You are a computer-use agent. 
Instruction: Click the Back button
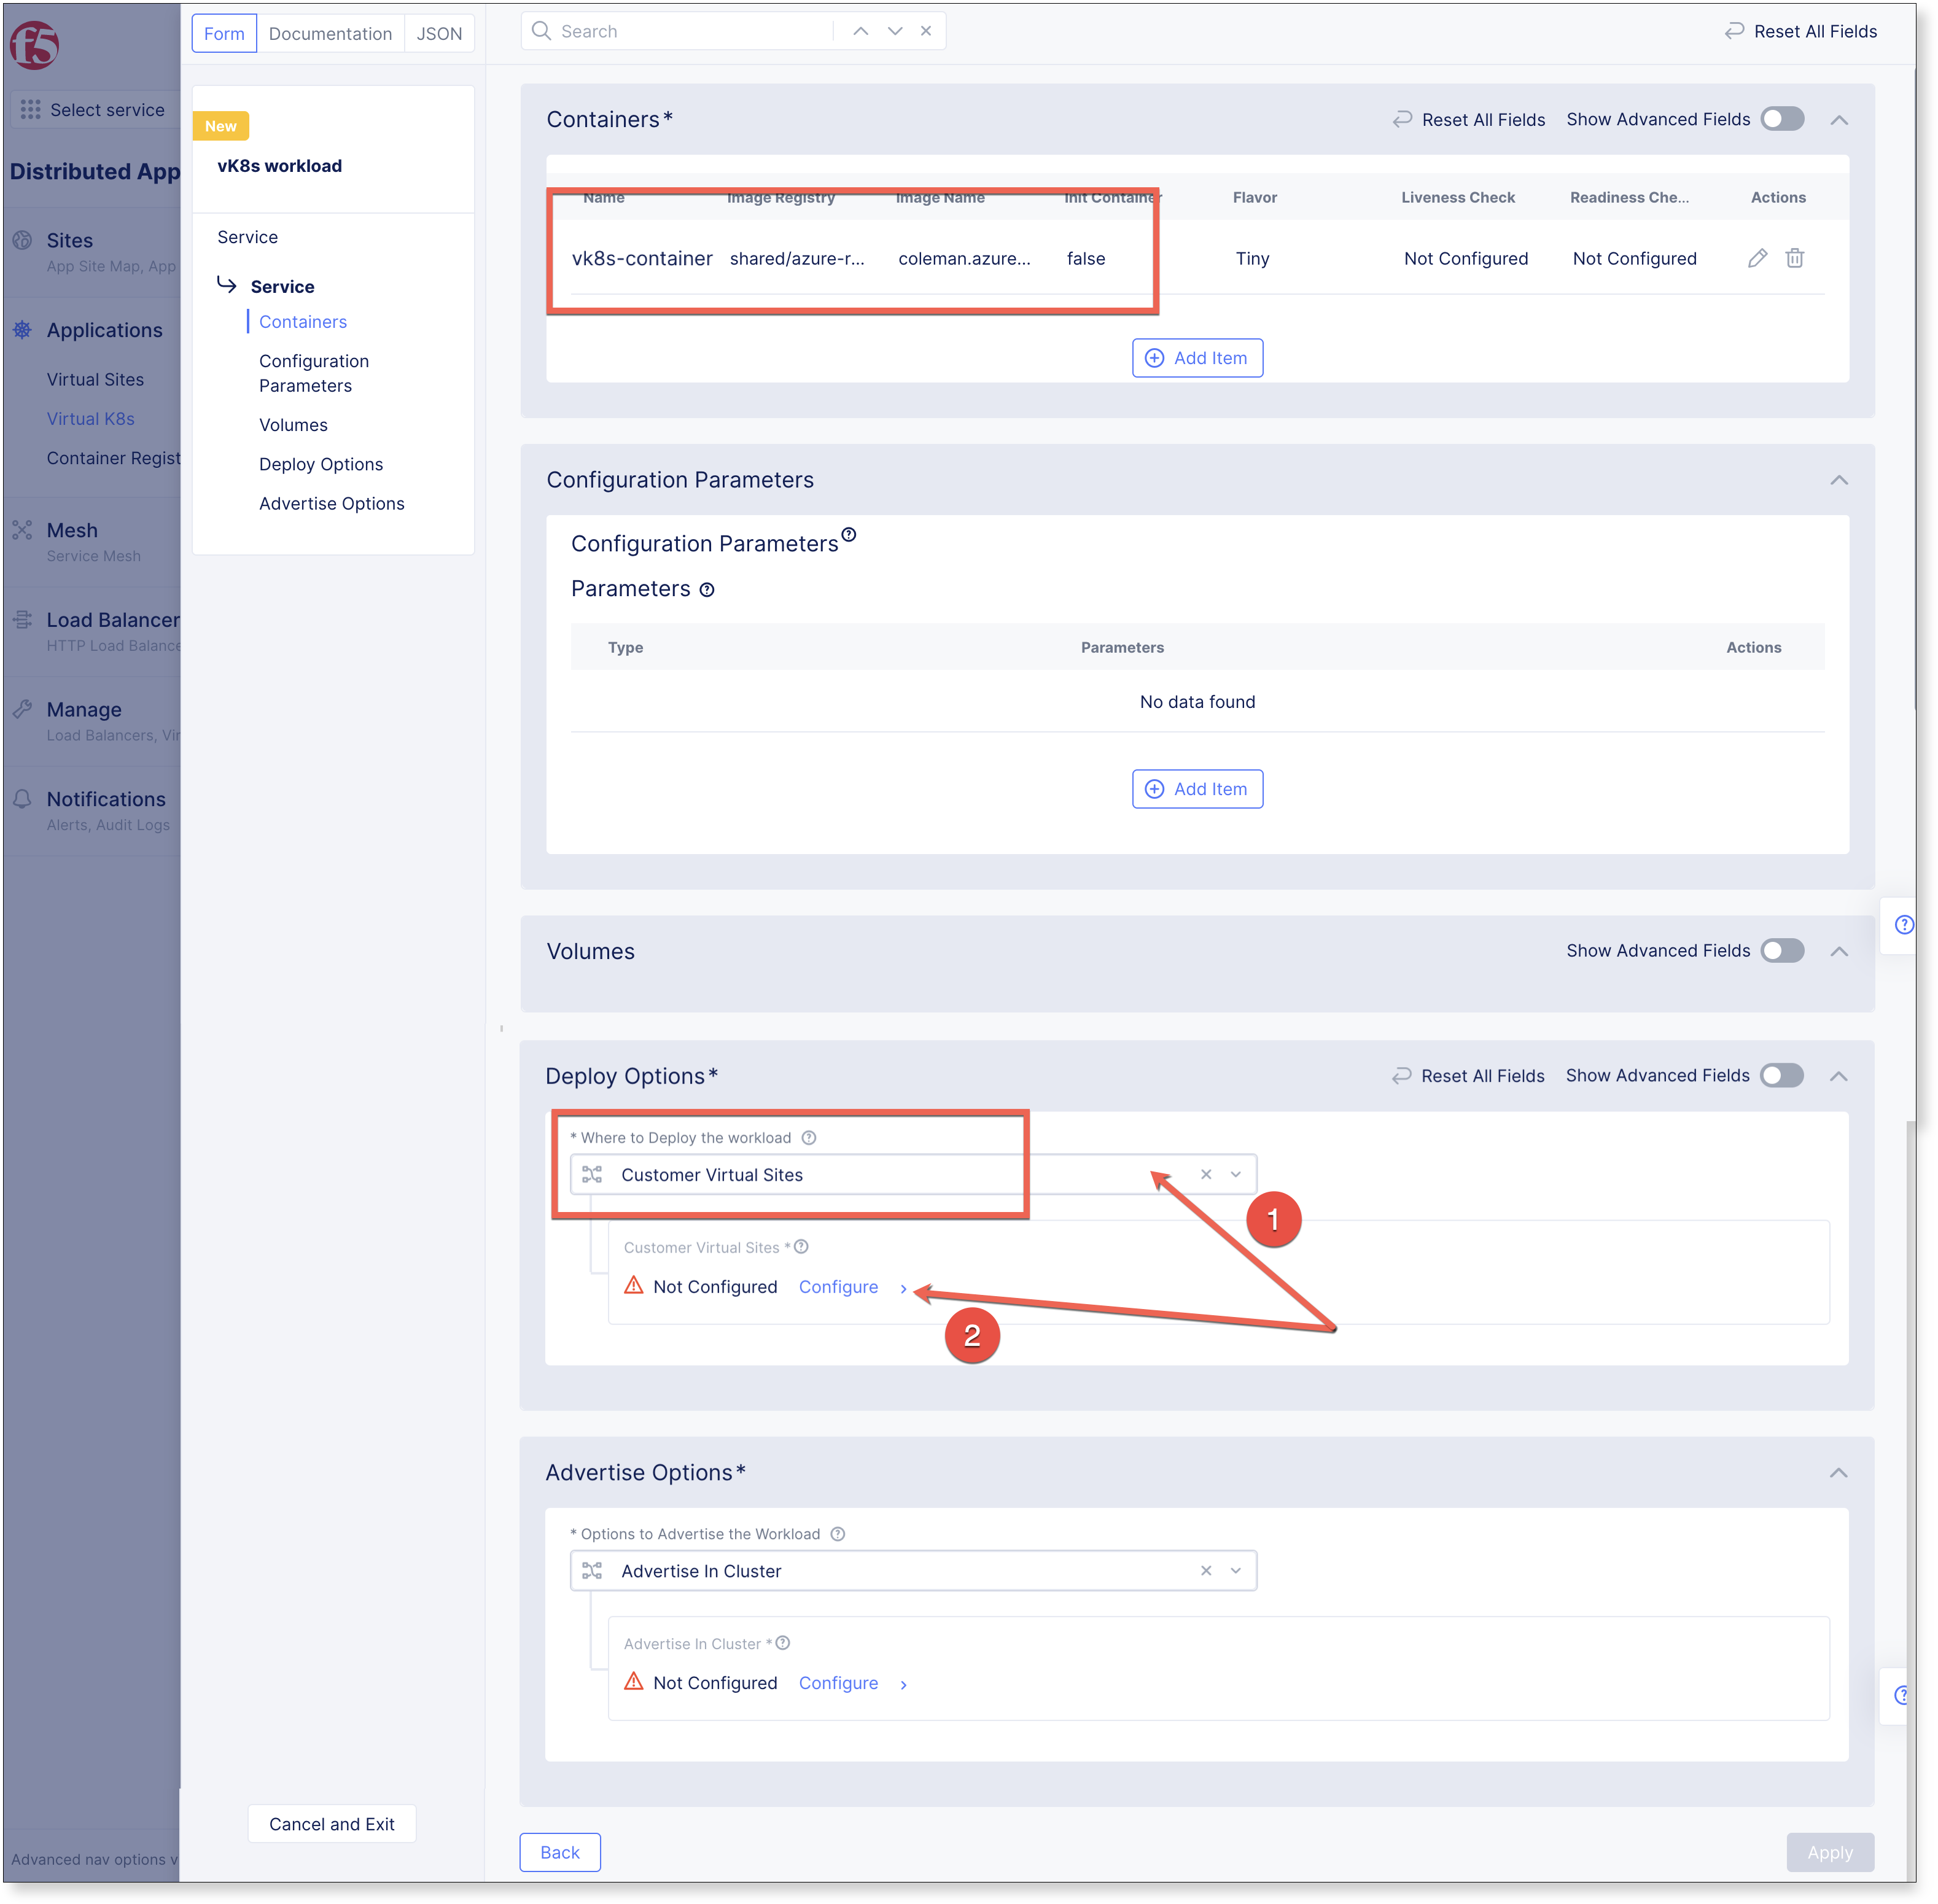560,1852
